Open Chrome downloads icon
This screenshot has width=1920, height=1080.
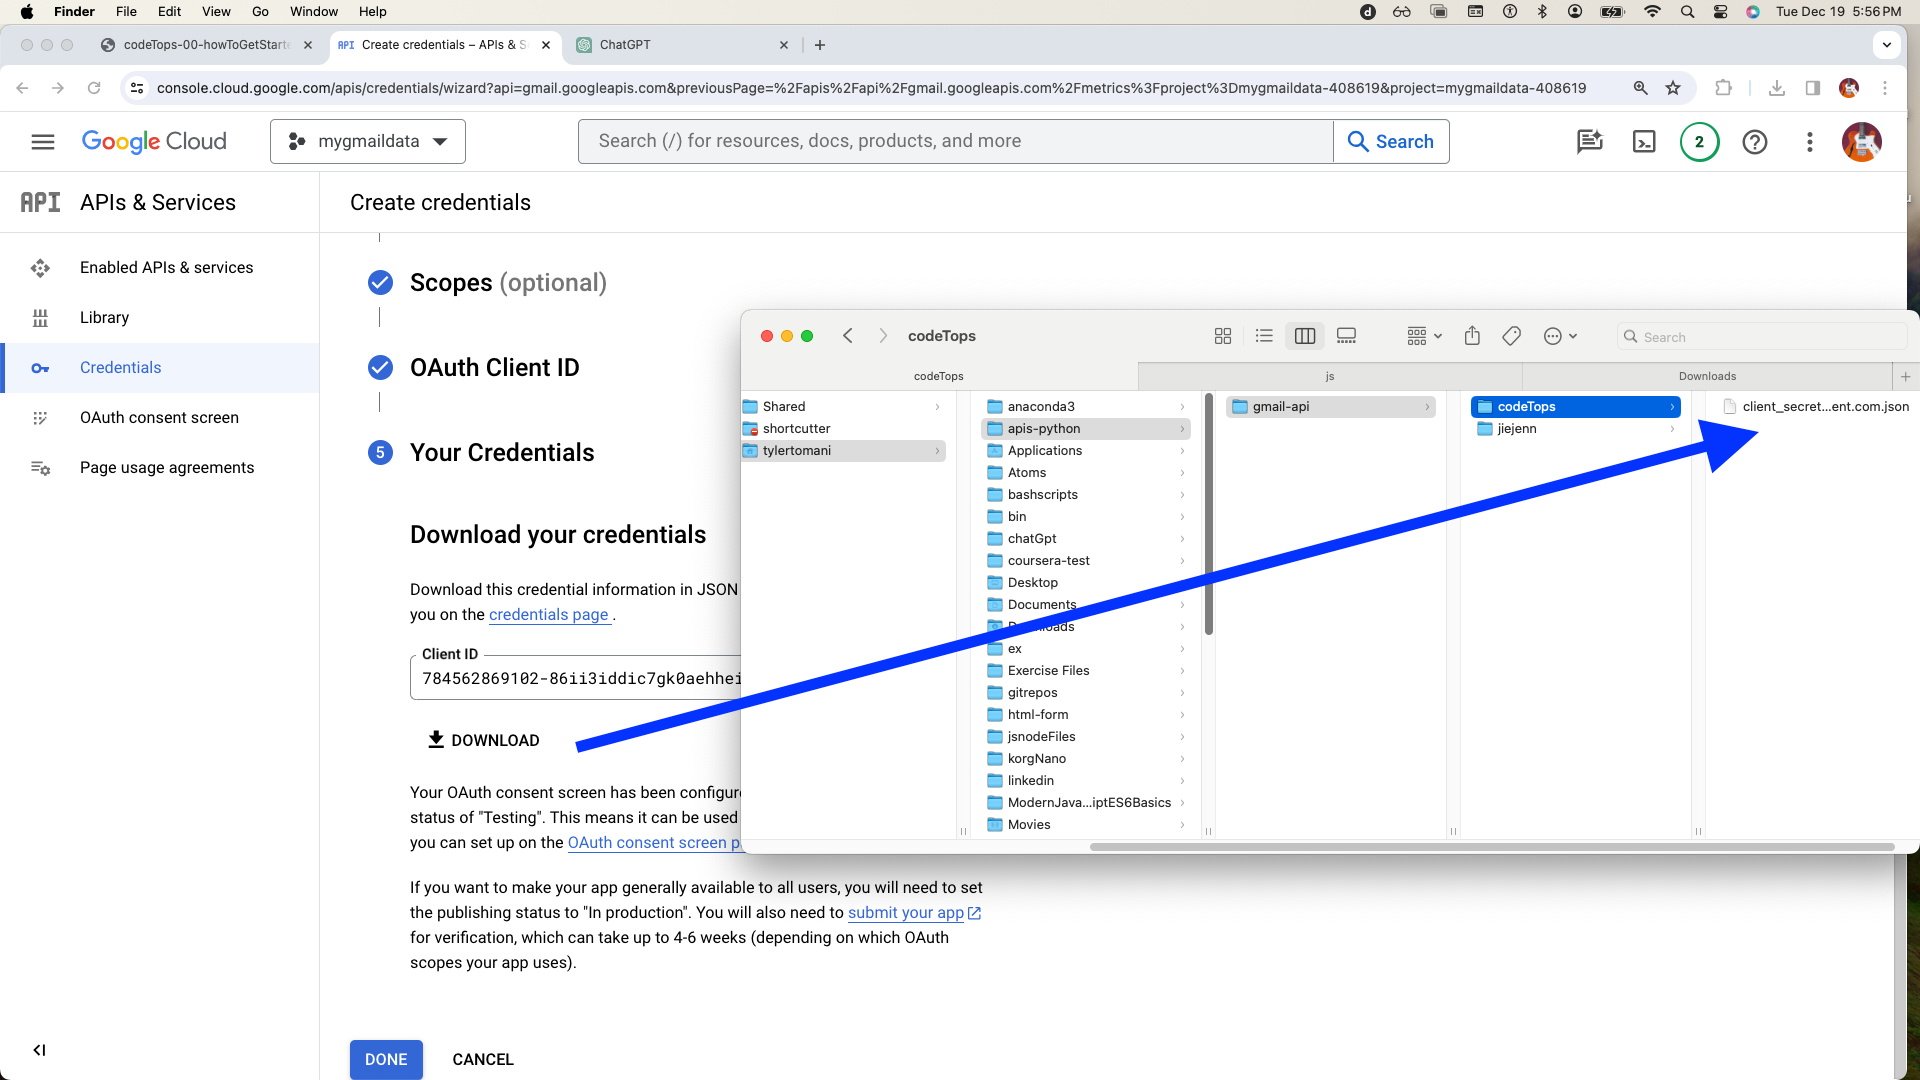click(1777, 88)
